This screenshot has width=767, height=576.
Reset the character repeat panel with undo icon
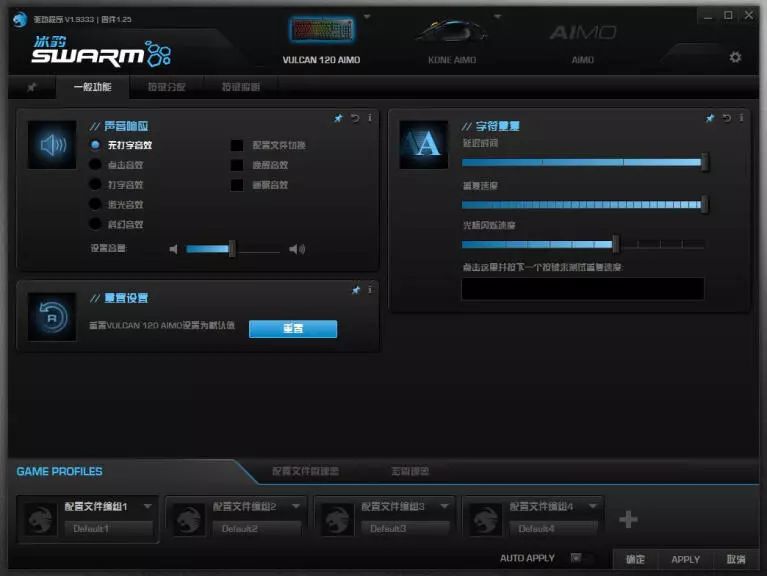tap(726, 118)
